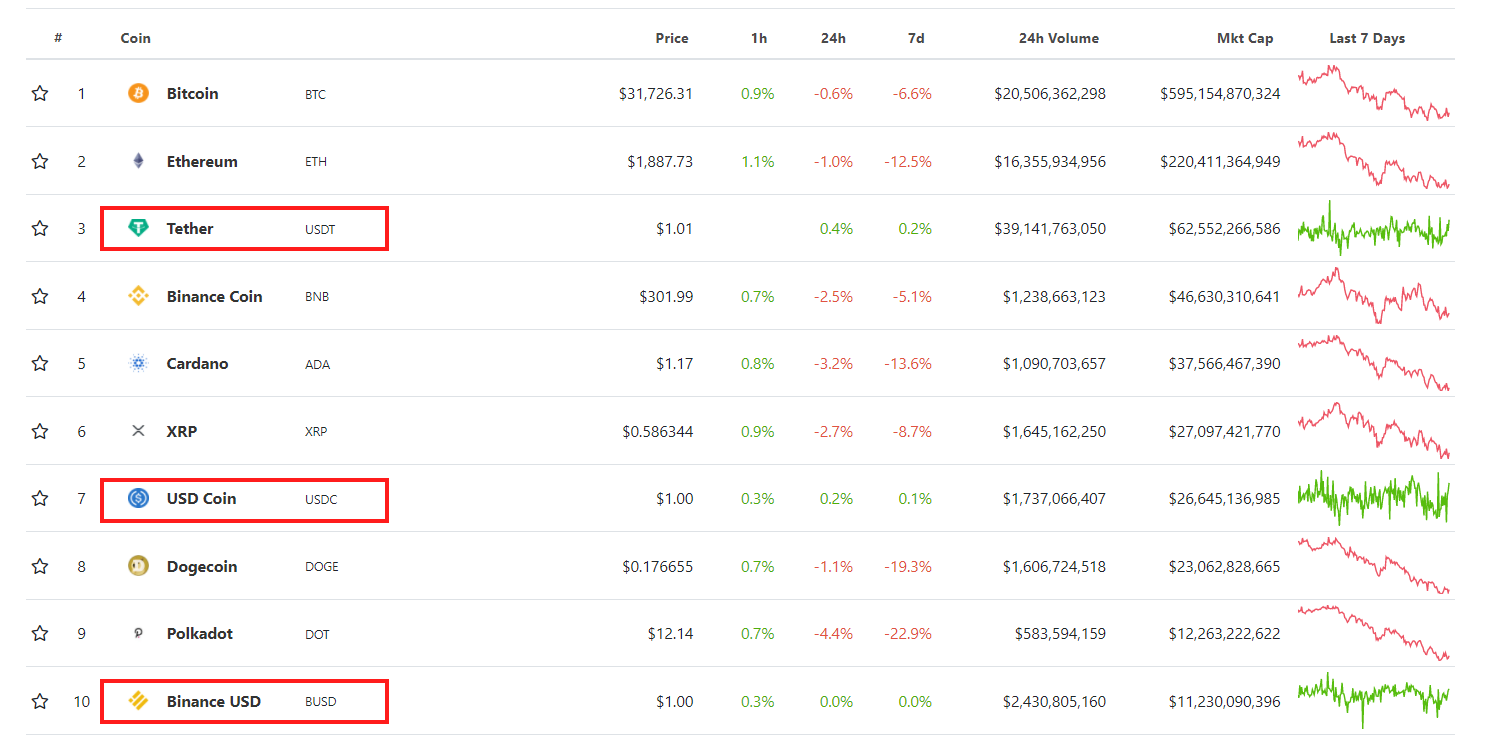Click the Tether USDT coin logo
This screenshot has width=1485, height=740.
tap(139, 228)
